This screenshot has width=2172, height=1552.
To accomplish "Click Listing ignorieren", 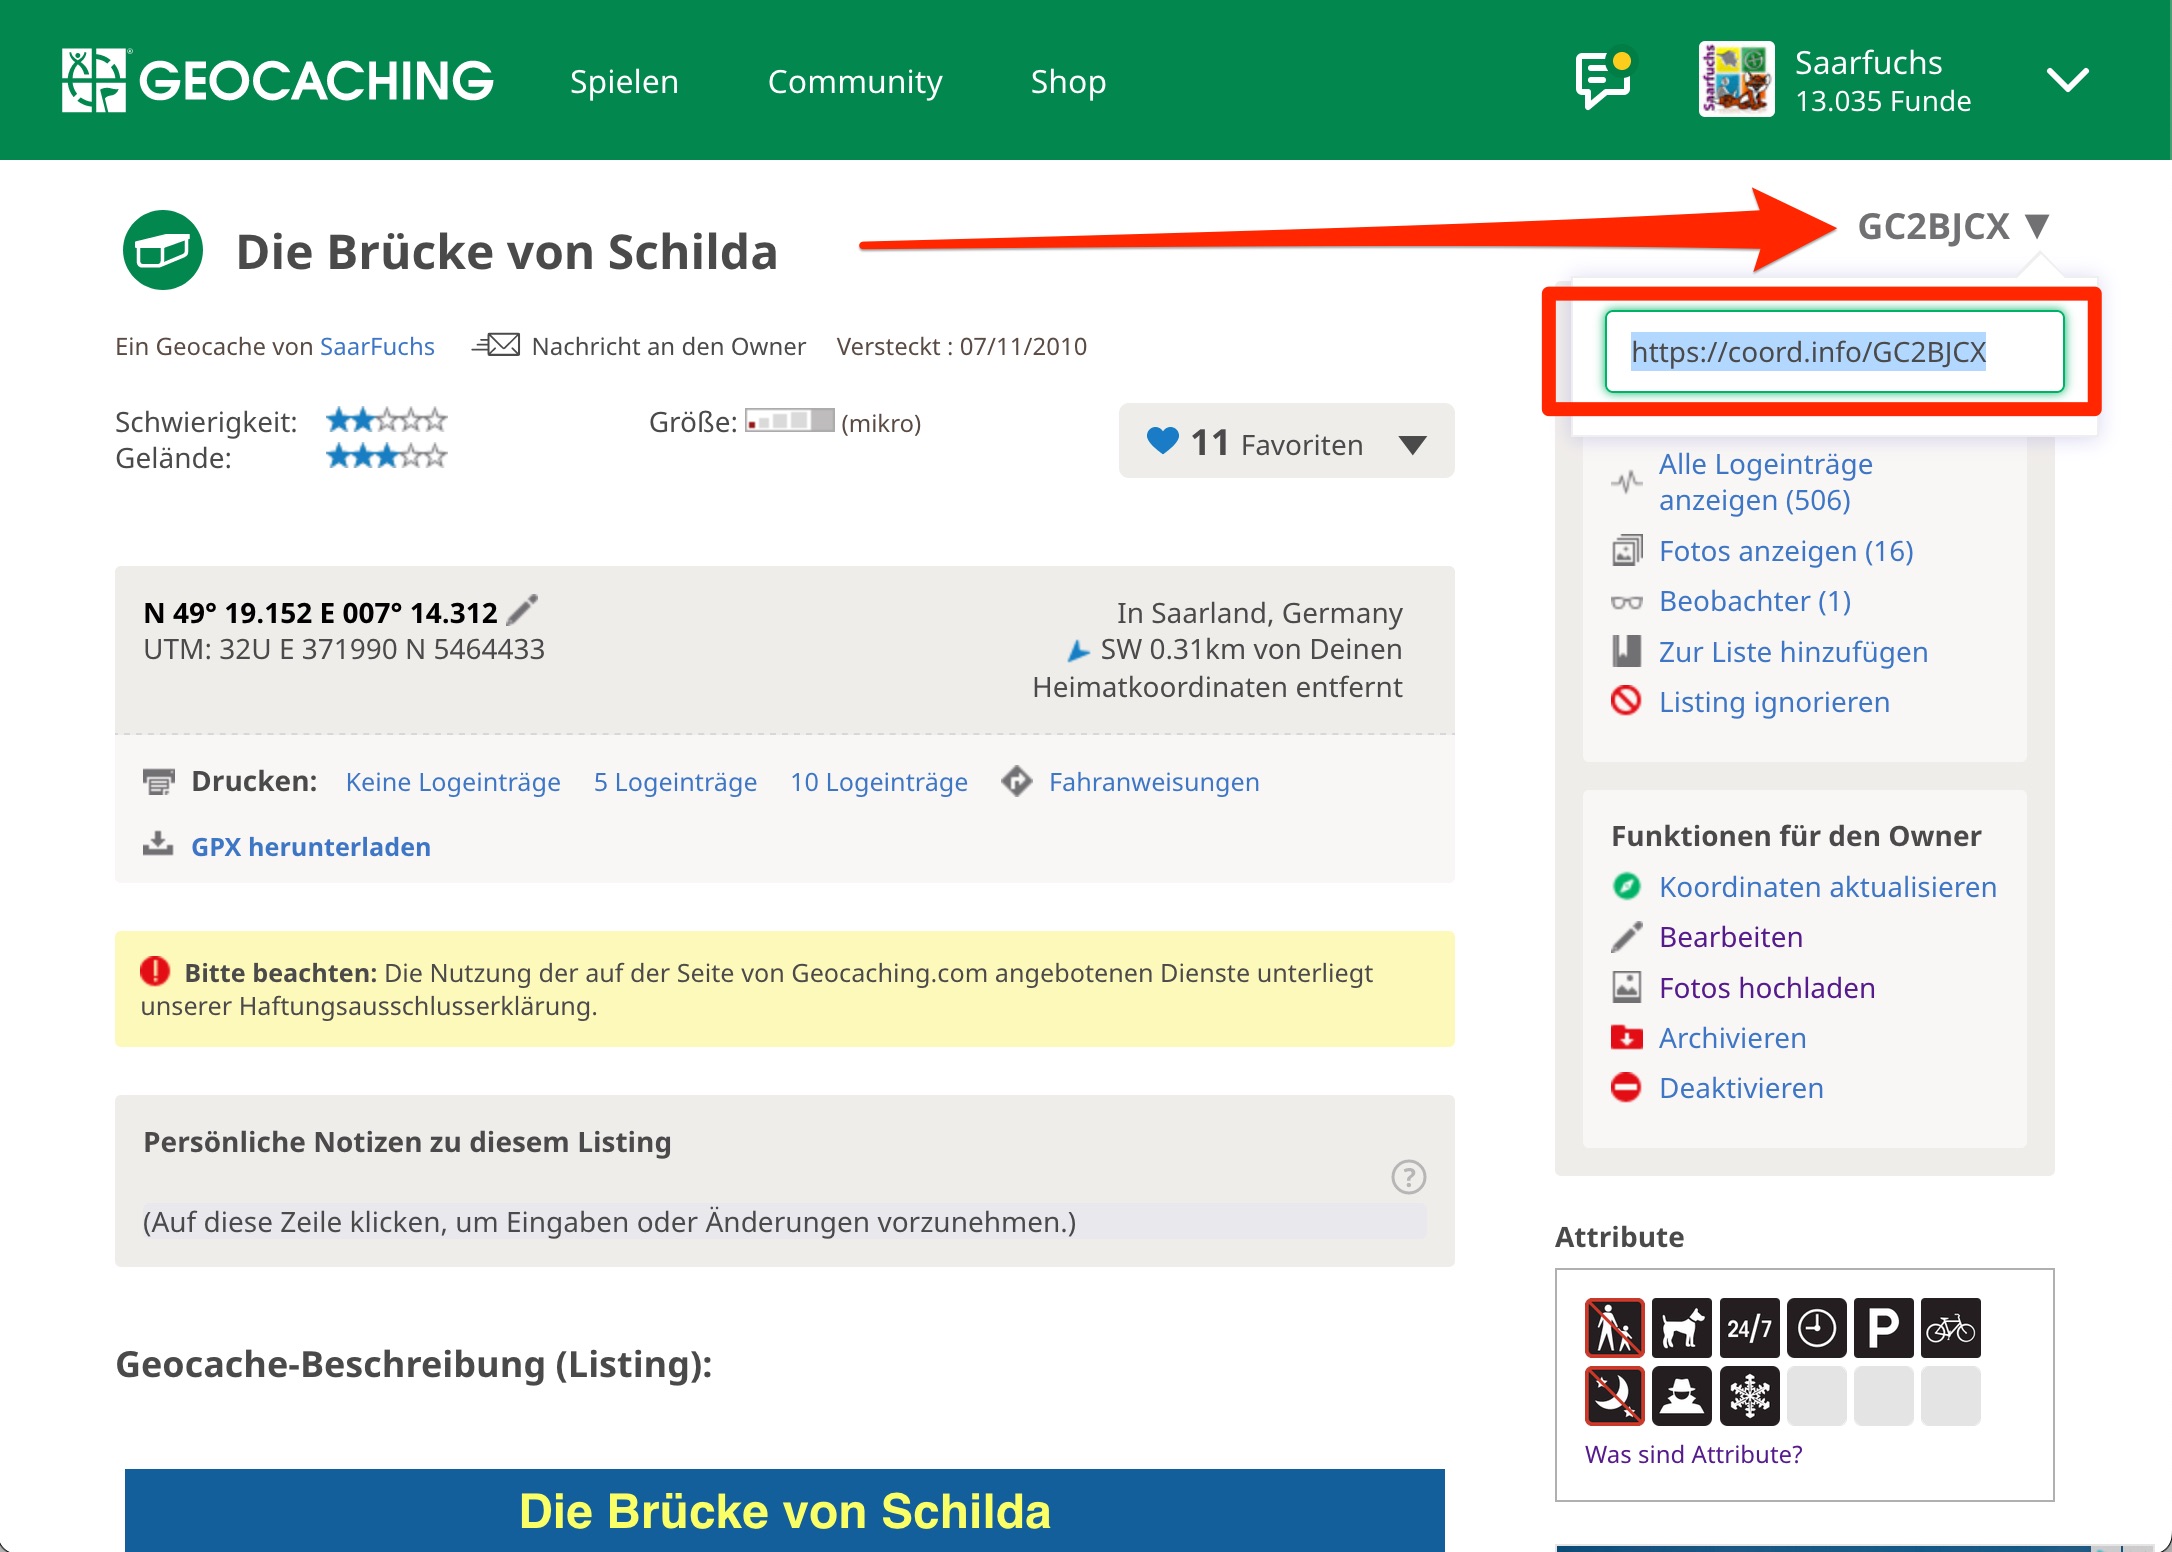I will tap(1774, 702).
